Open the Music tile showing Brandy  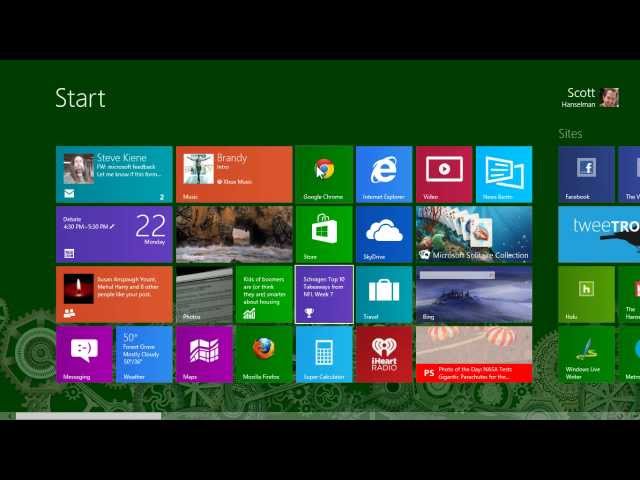(x=234, y=174)
